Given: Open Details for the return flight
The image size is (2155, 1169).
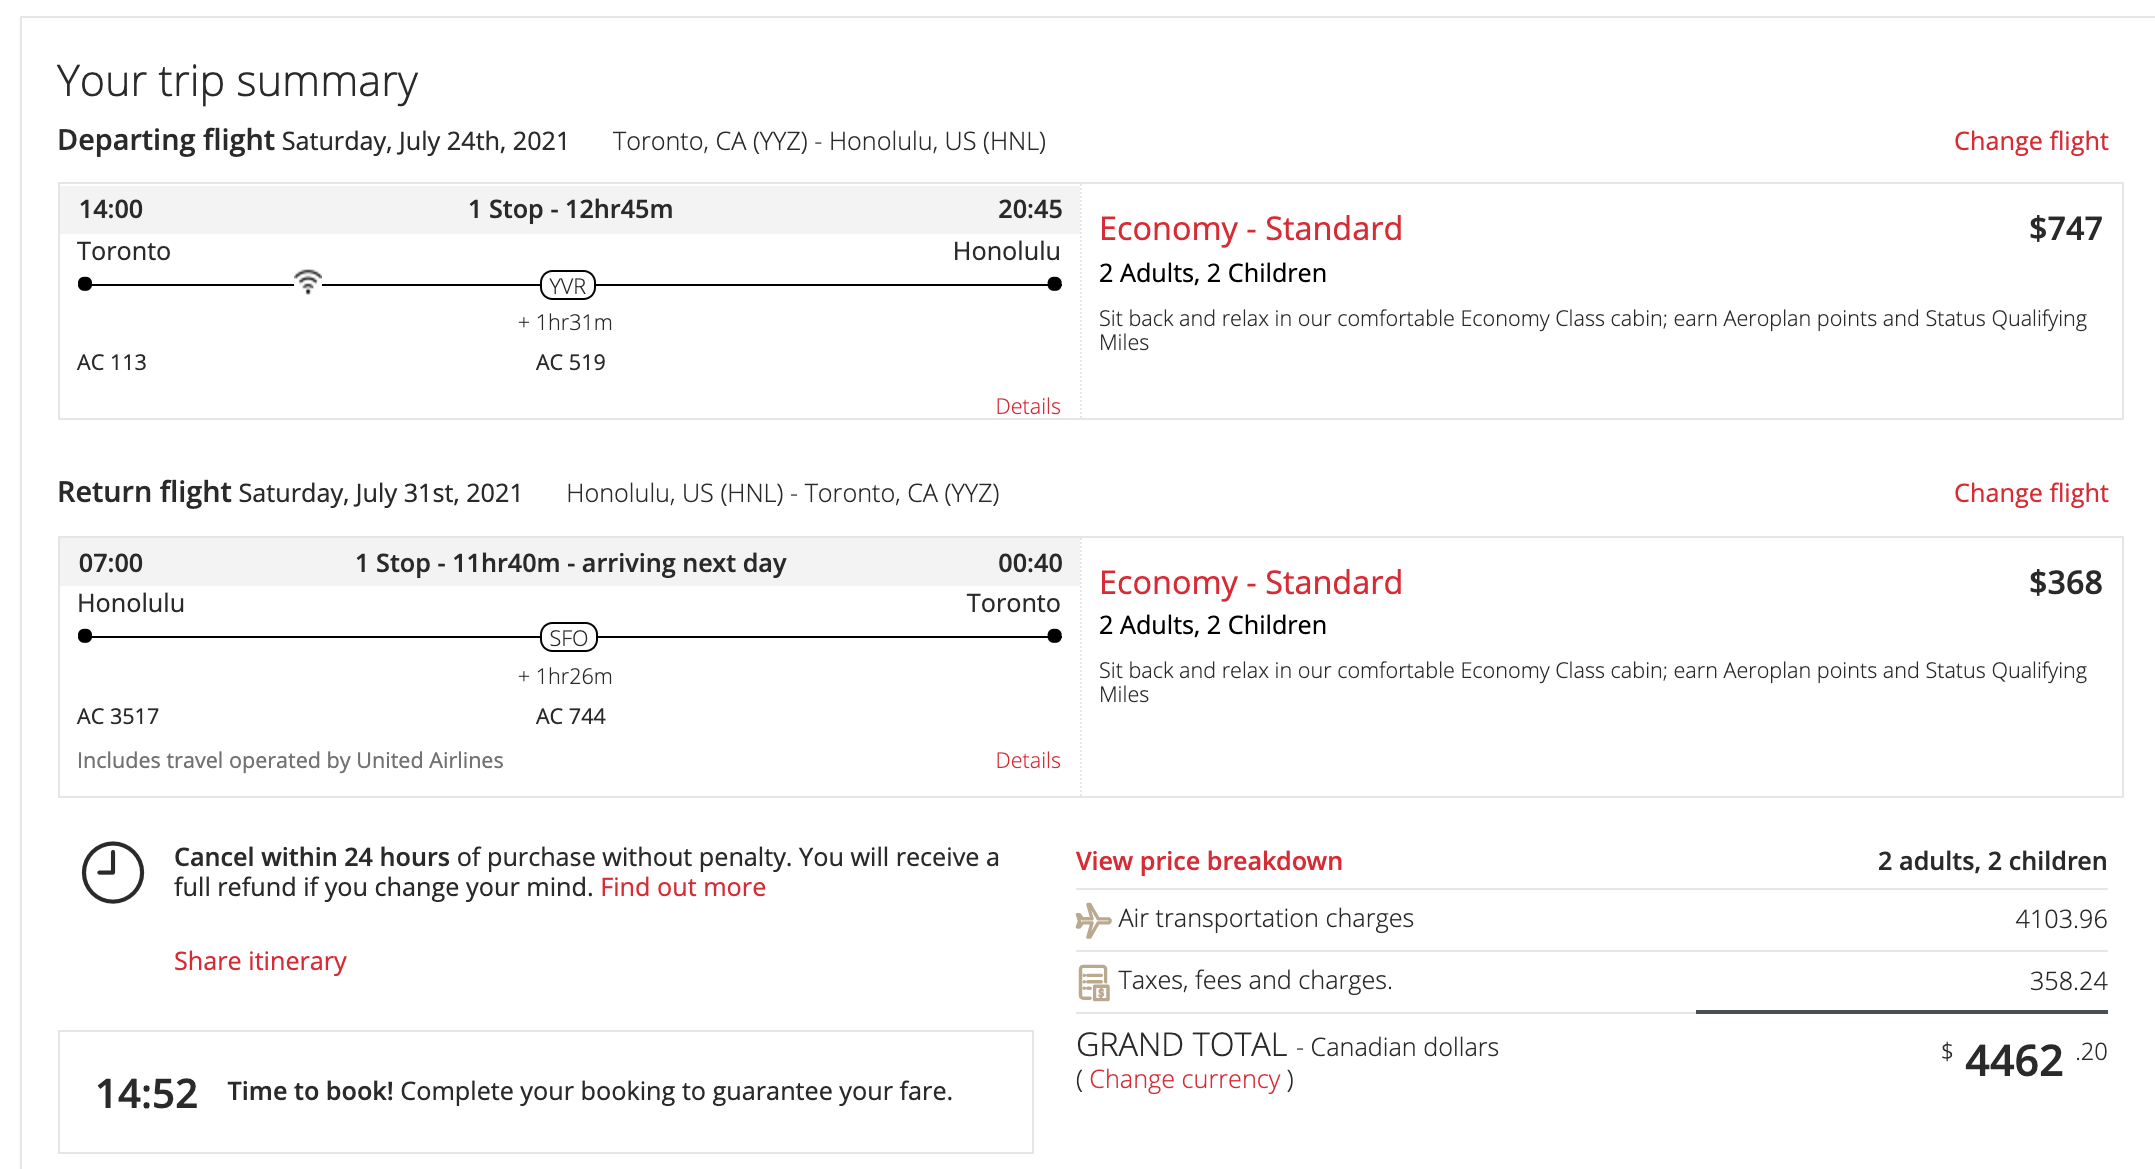Looking at the screenshot, I should point(1027,760).
